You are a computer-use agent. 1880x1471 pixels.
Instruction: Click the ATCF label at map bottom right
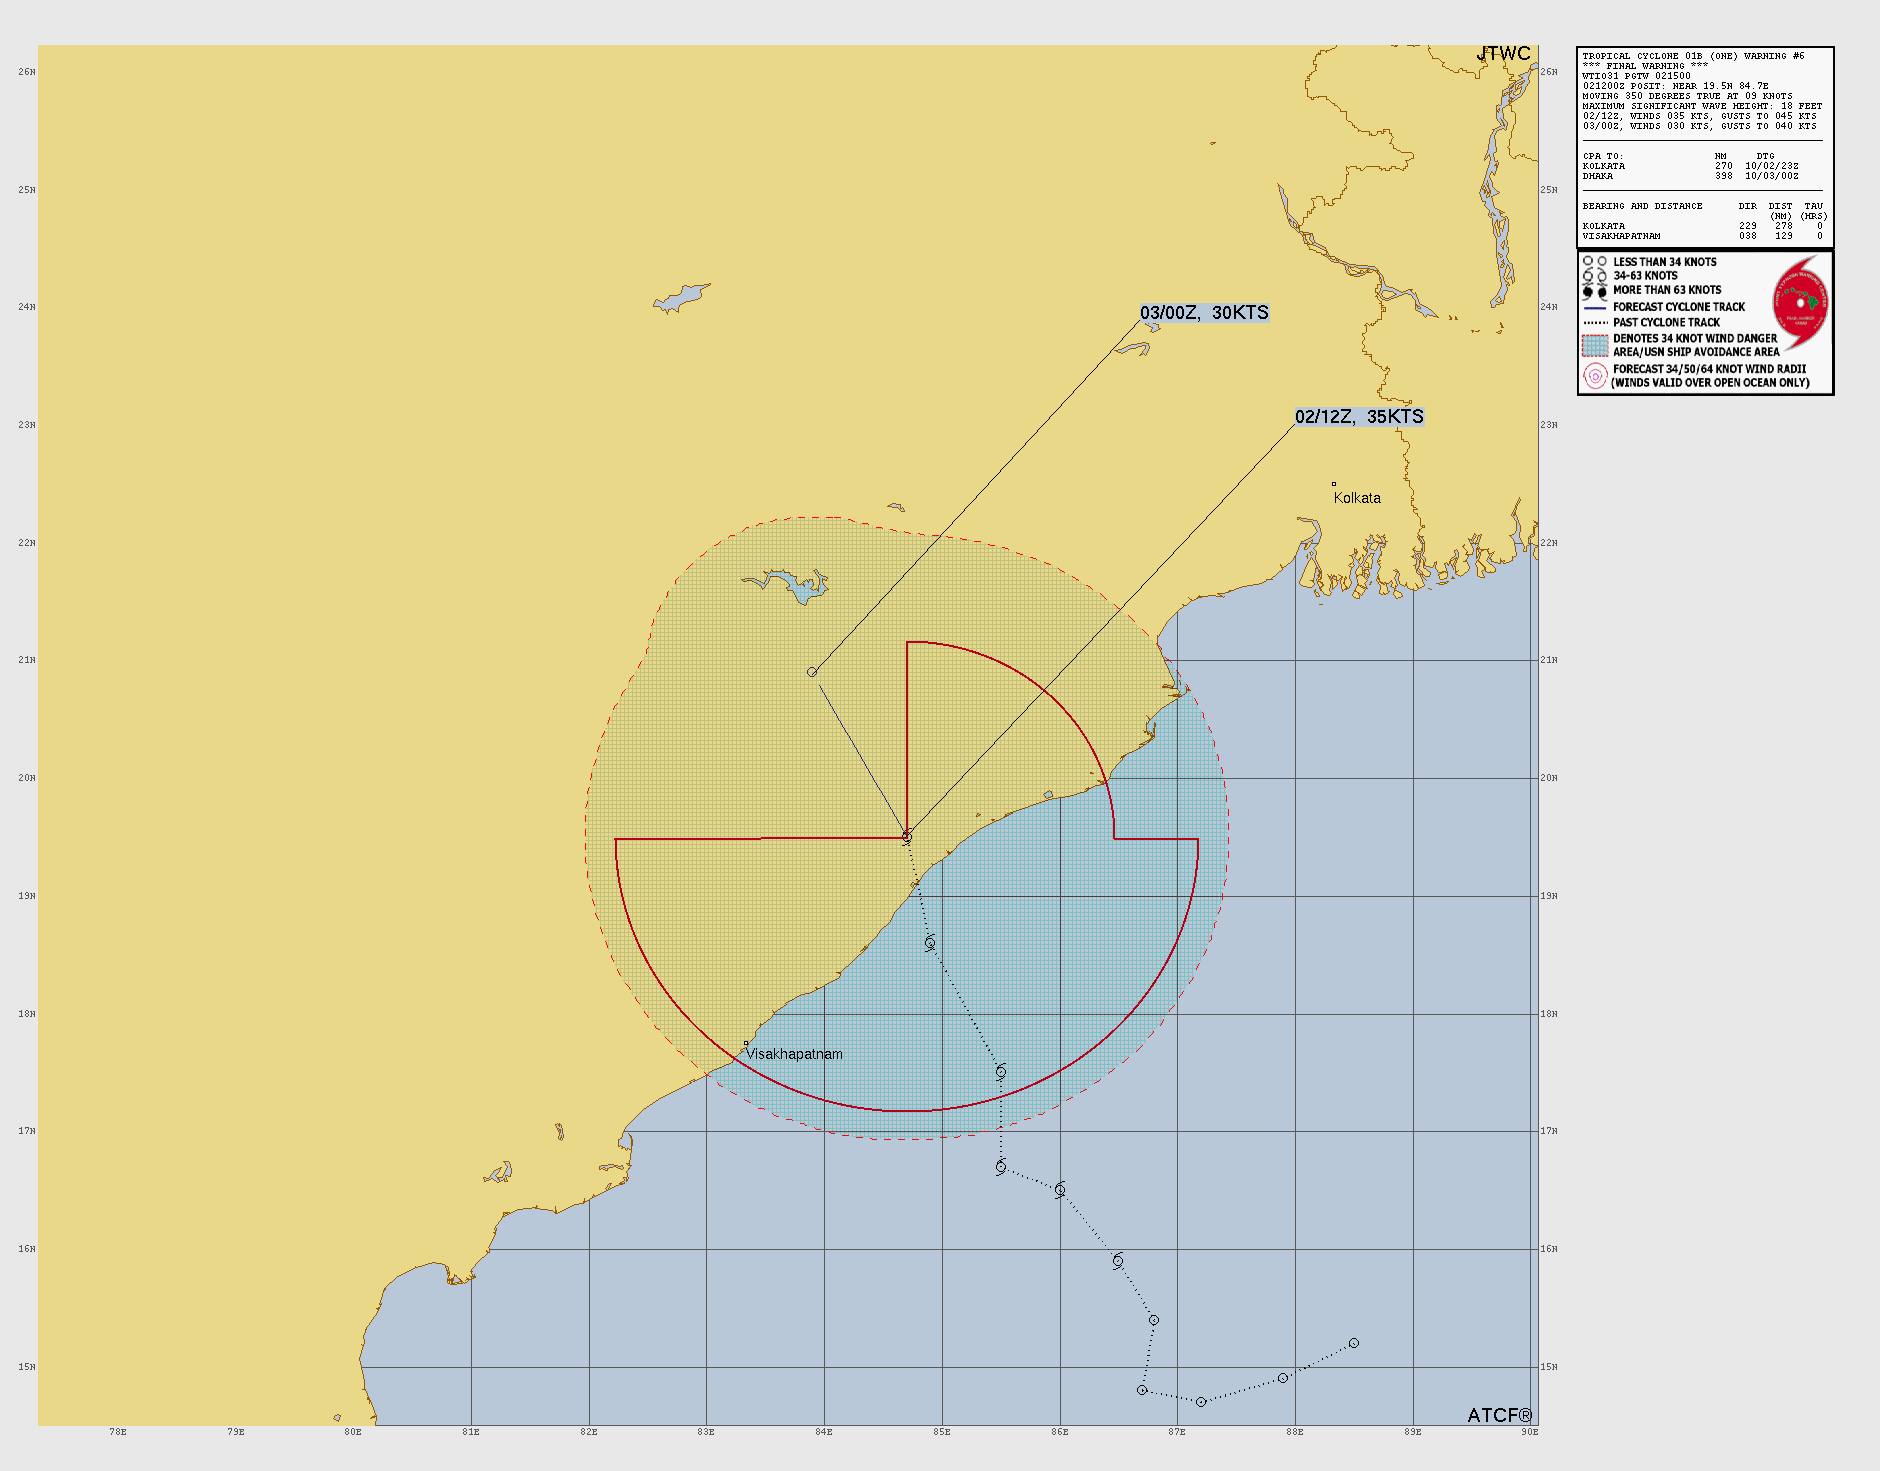[1499, 1415]
